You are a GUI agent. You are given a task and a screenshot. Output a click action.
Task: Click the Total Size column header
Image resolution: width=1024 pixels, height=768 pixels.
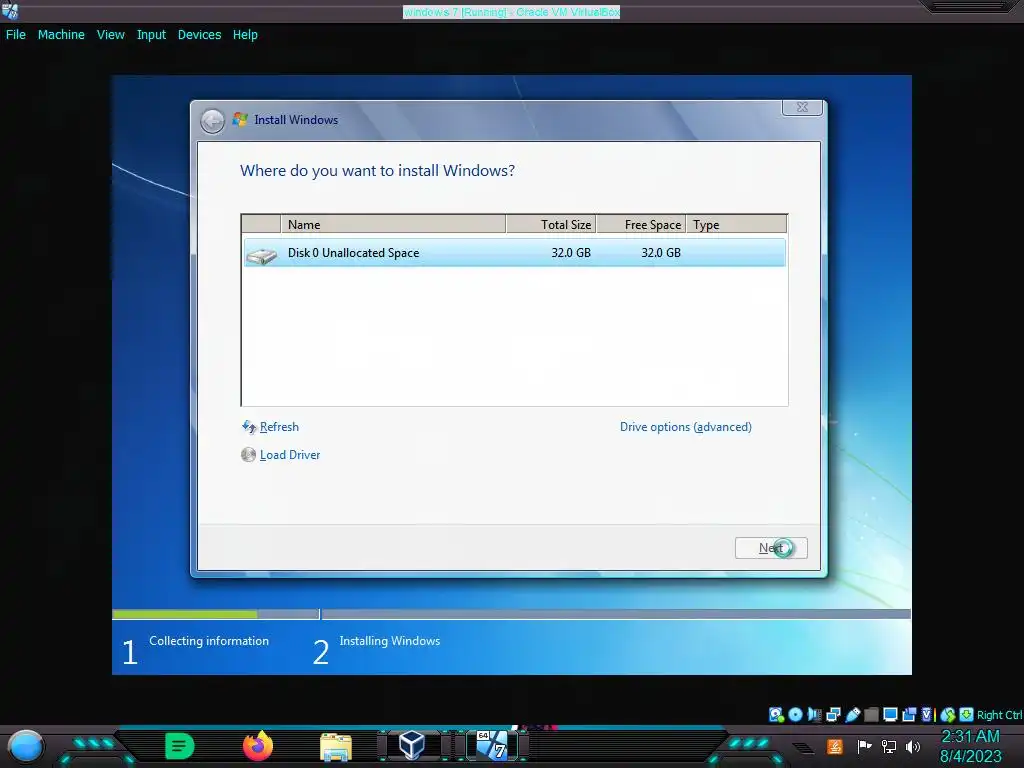pyautogui.click(x=551, y=224)
